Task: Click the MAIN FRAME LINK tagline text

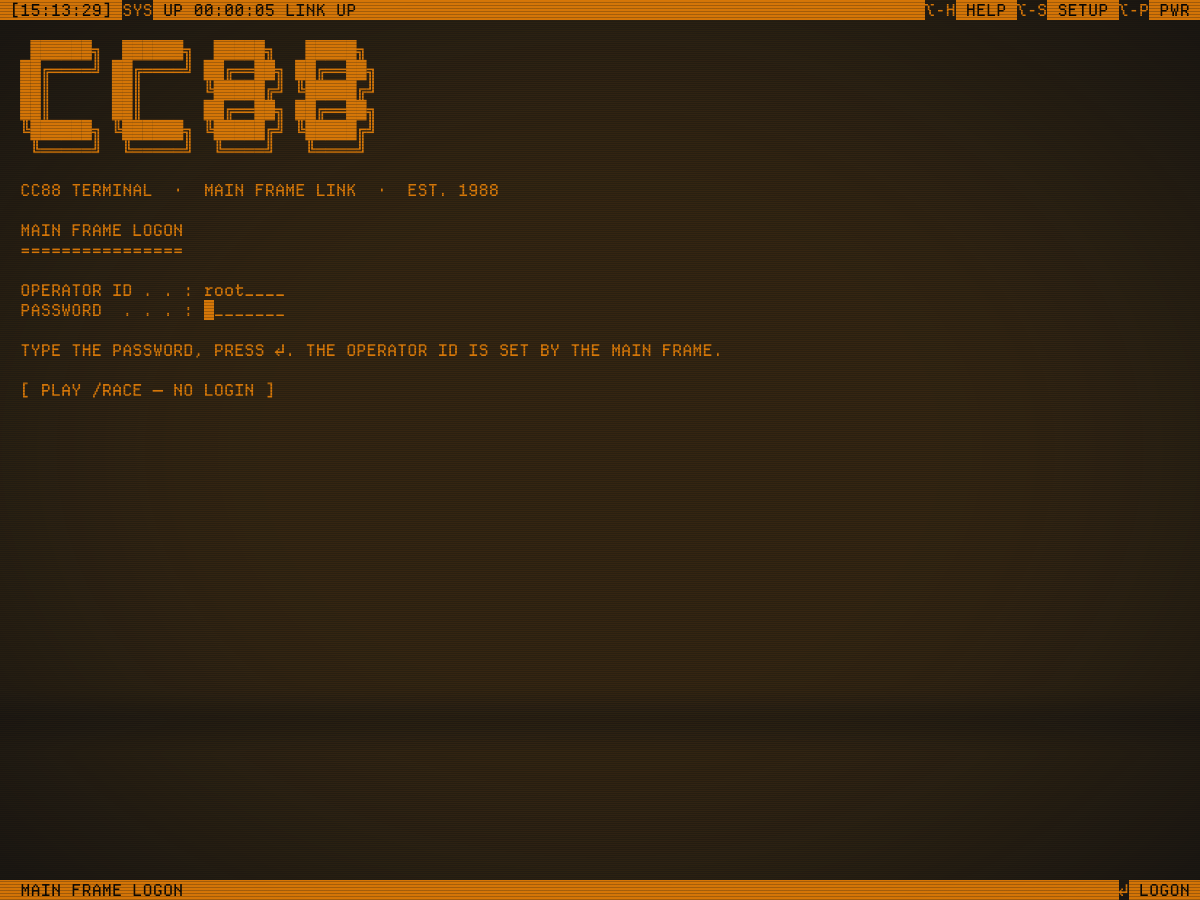Action: click(280, 190)
